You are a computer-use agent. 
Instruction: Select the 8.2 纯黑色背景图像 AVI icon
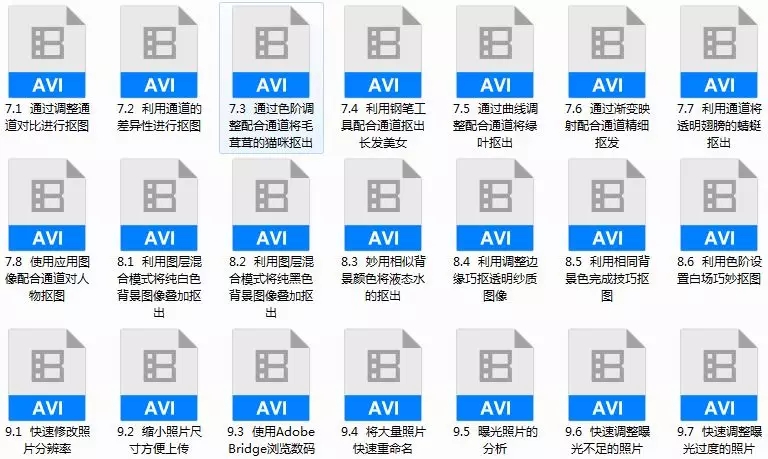pos(271,205)
